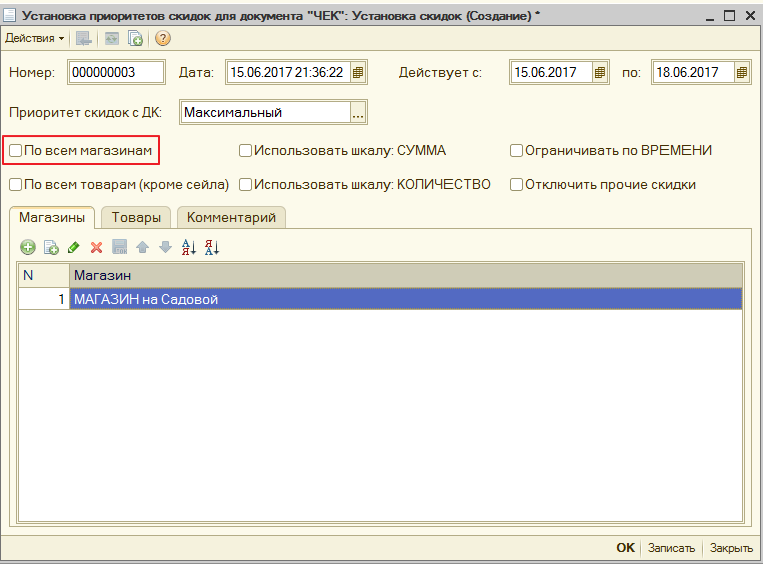Enable Ограничивать по ВРЕМЕНИ
The height and width of the screenshot is (564, 763).
tap(516, 150)
